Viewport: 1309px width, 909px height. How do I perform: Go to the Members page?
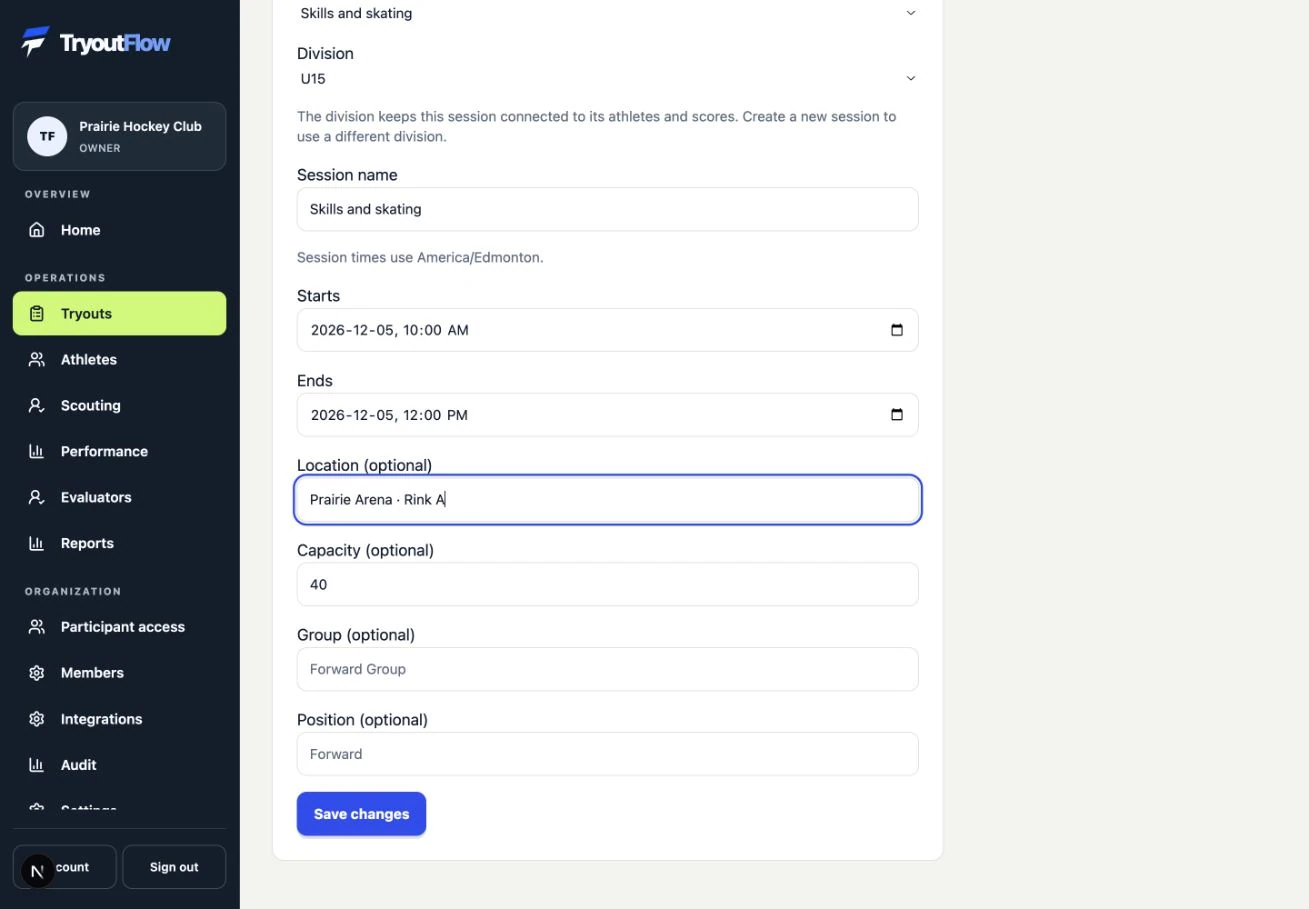tap(119, 673)
